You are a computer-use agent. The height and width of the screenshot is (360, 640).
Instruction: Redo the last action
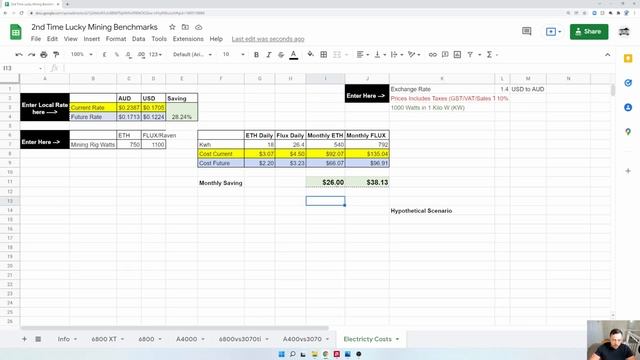(x=31, y=55)
